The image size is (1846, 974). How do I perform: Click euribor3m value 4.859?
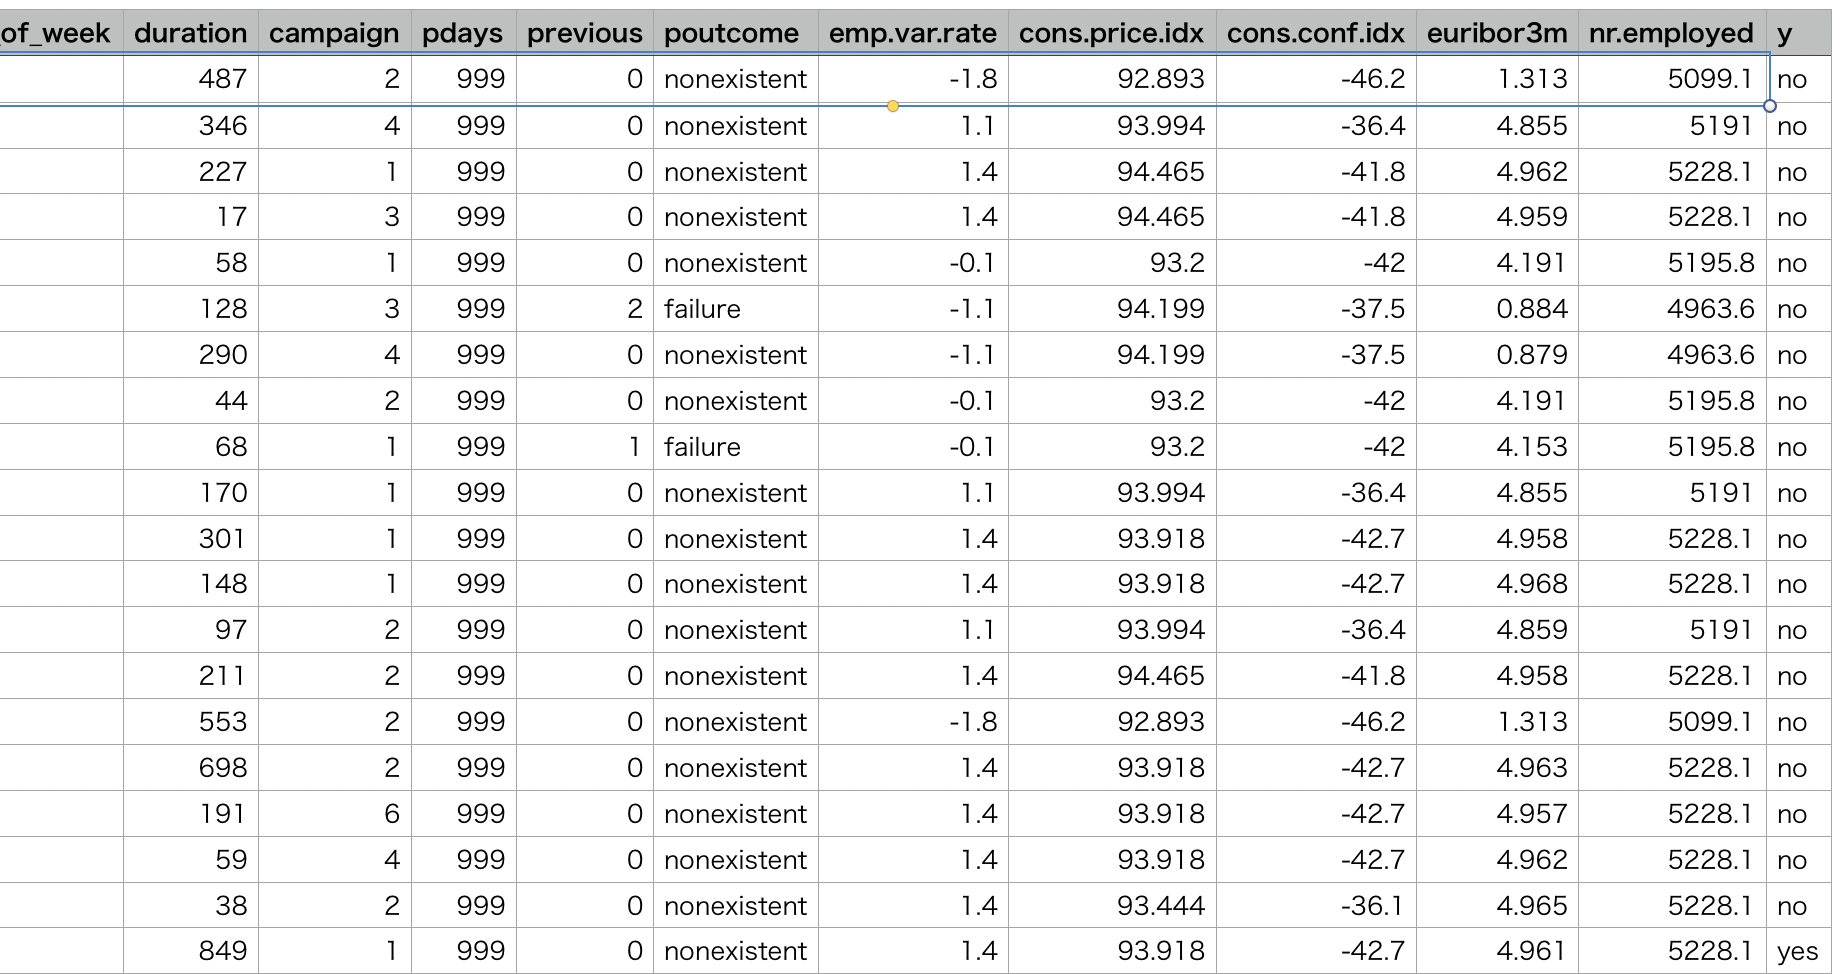point(1497,630)
